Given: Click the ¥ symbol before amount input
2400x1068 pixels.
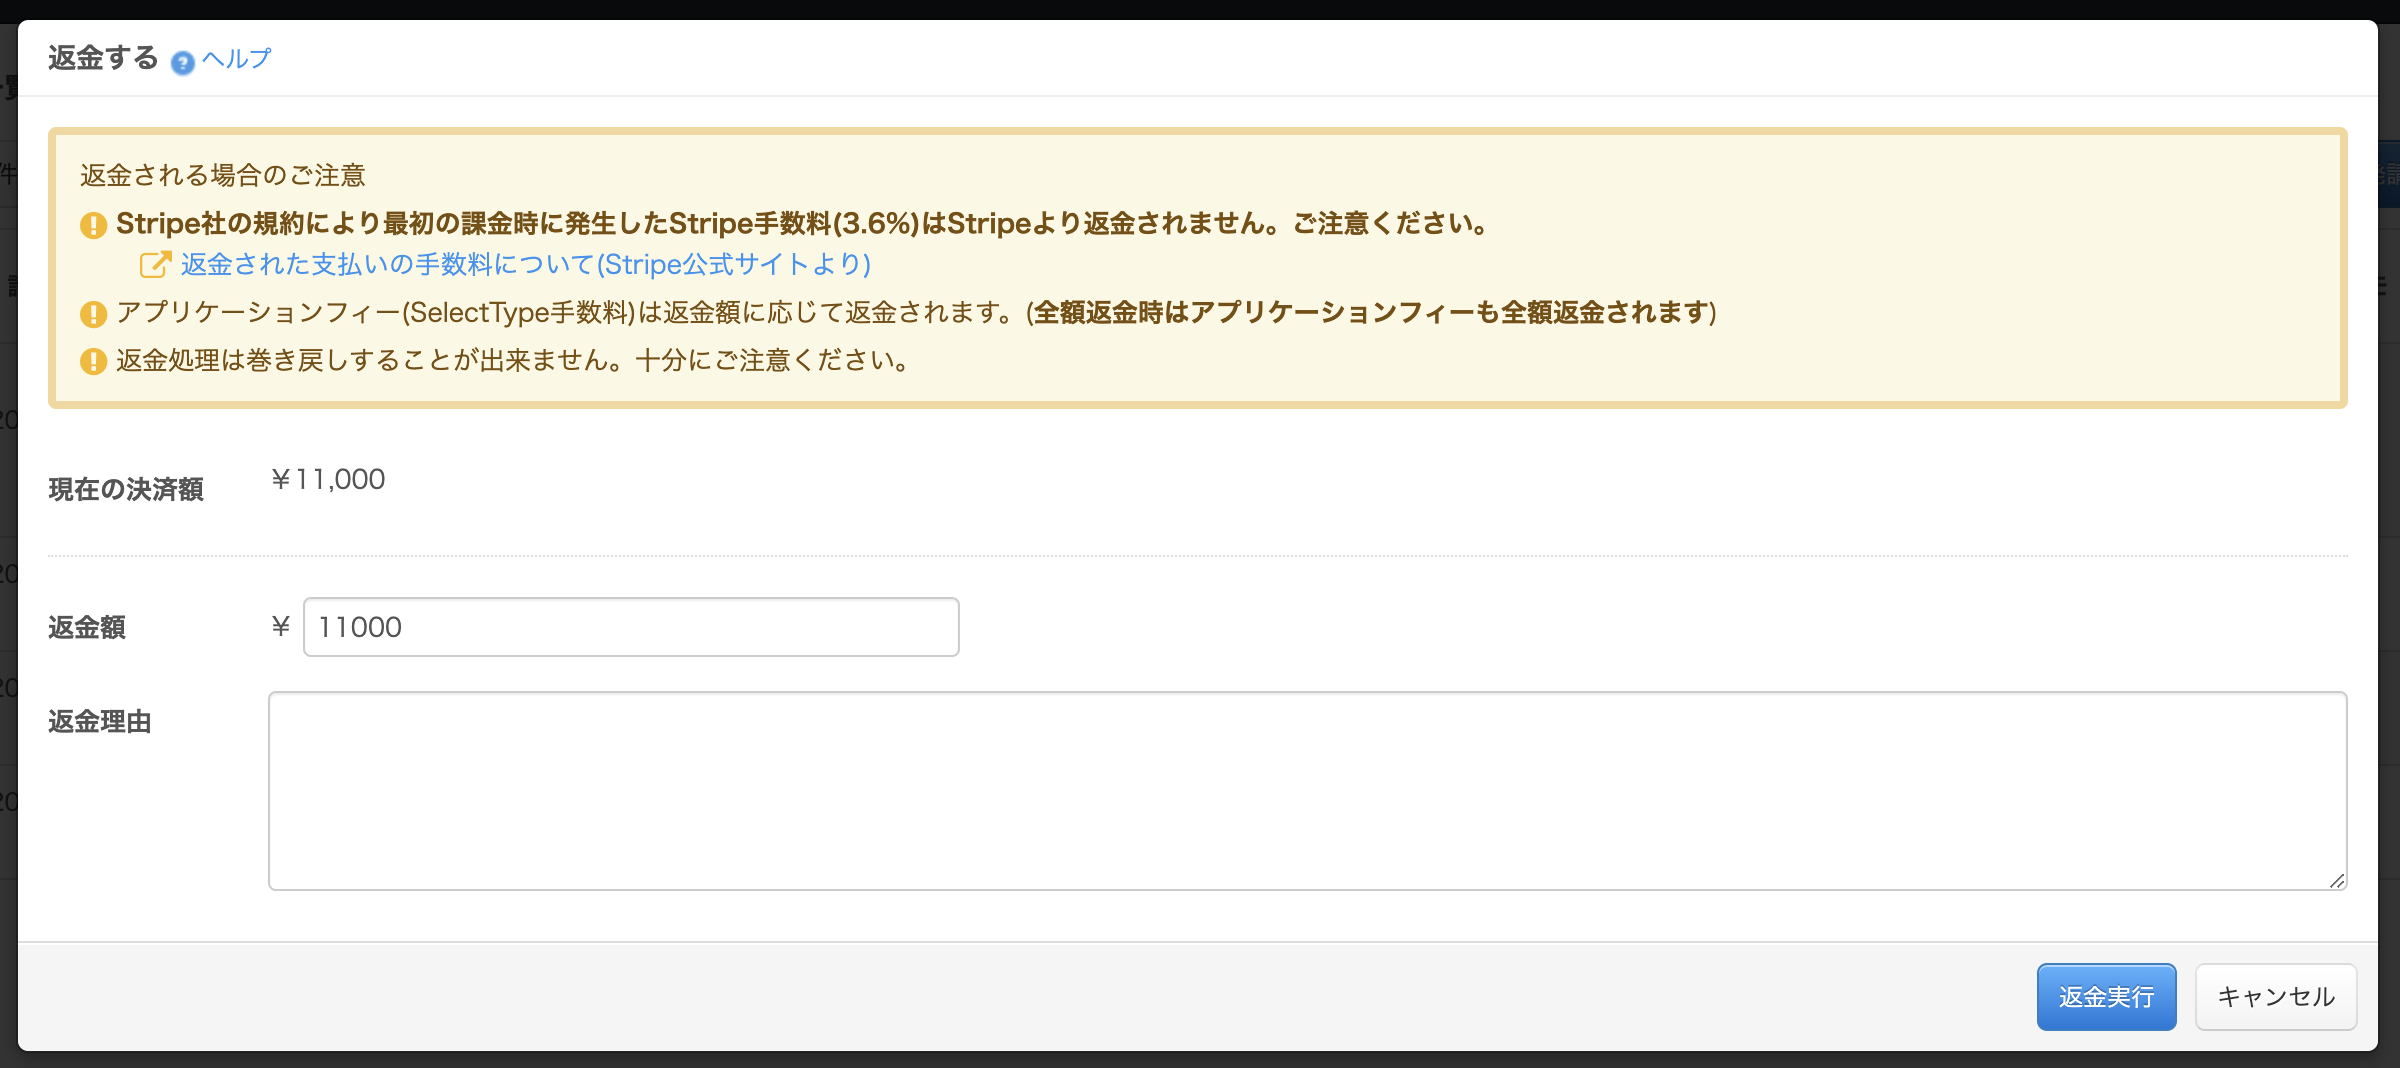Looking at the screenshot, I should [x=281, y=627].
